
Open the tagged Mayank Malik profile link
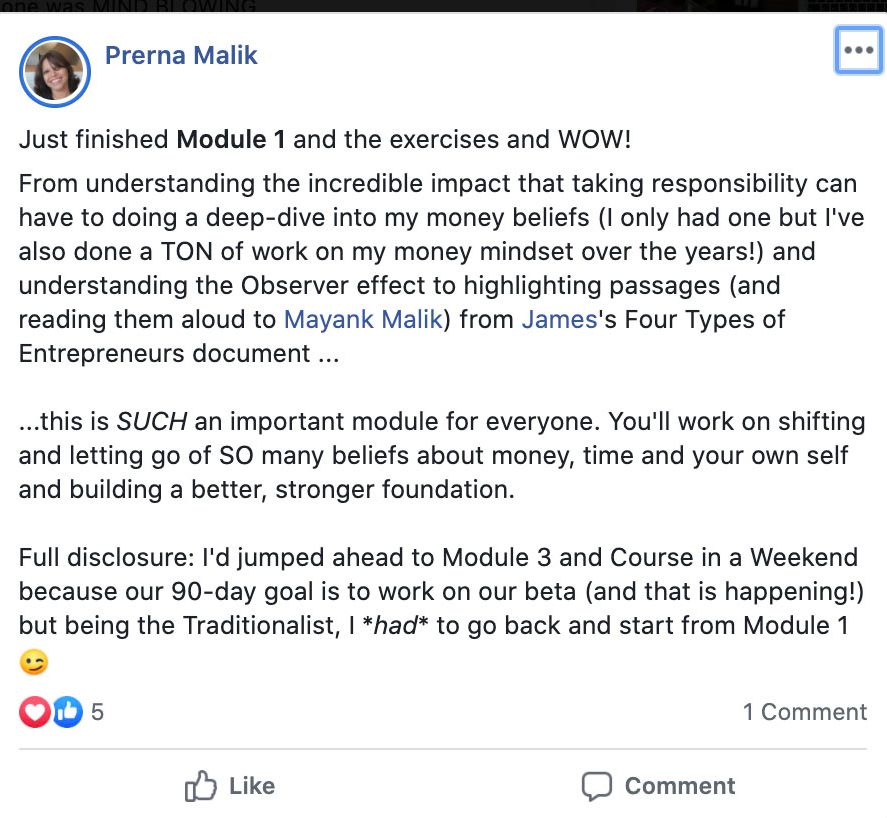[361, 320]
